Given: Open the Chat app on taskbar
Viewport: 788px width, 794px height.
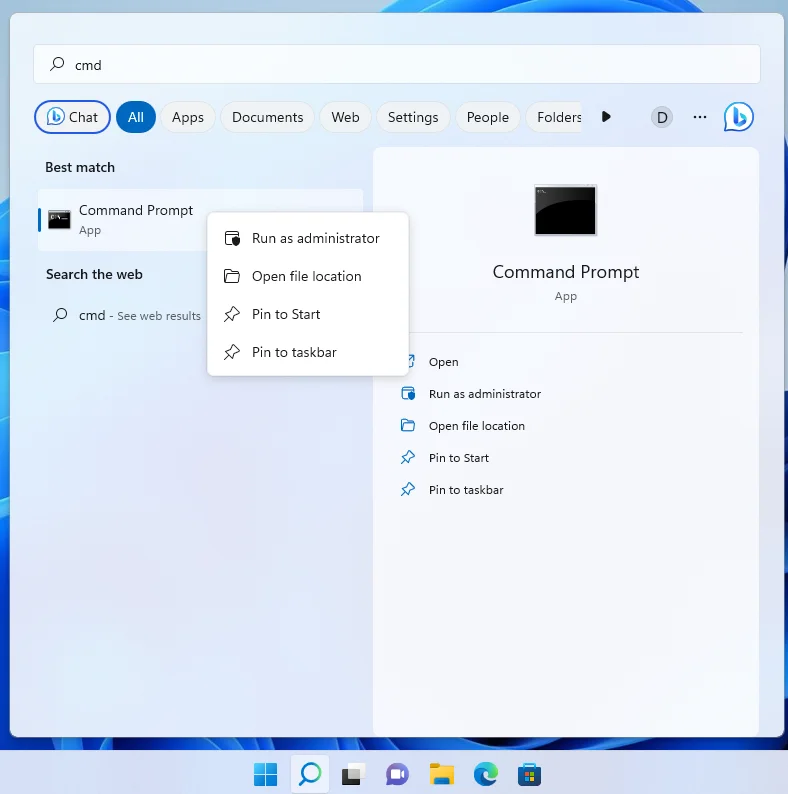Looking at the screenshot, I should (397, 774).
